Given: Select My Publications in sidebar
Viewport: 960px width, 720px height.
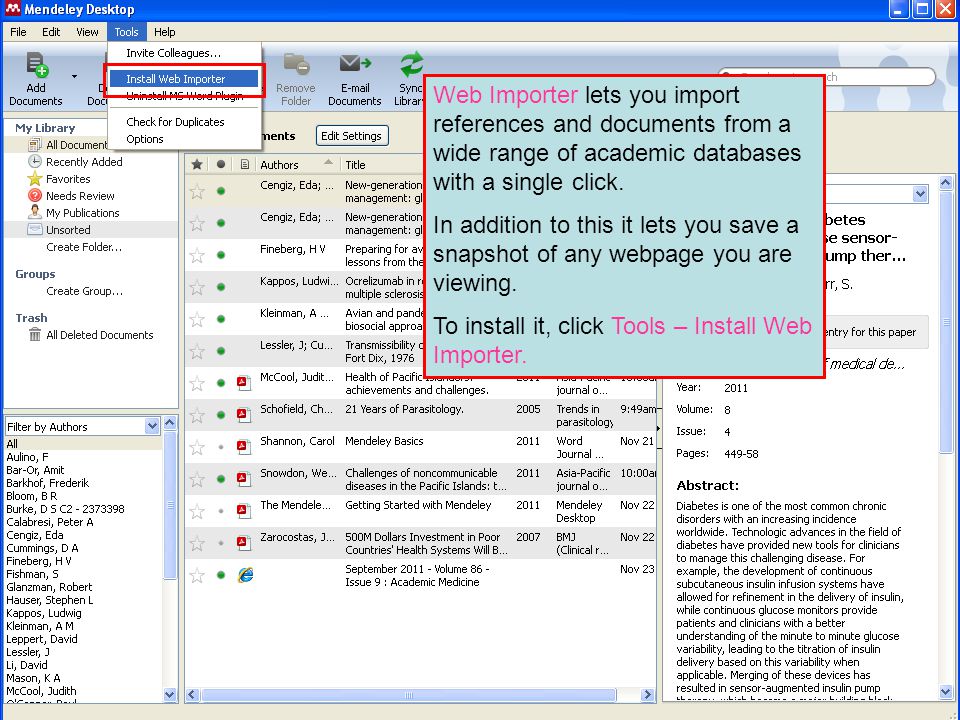Looking at the screenshot, I should coord(83,213).
